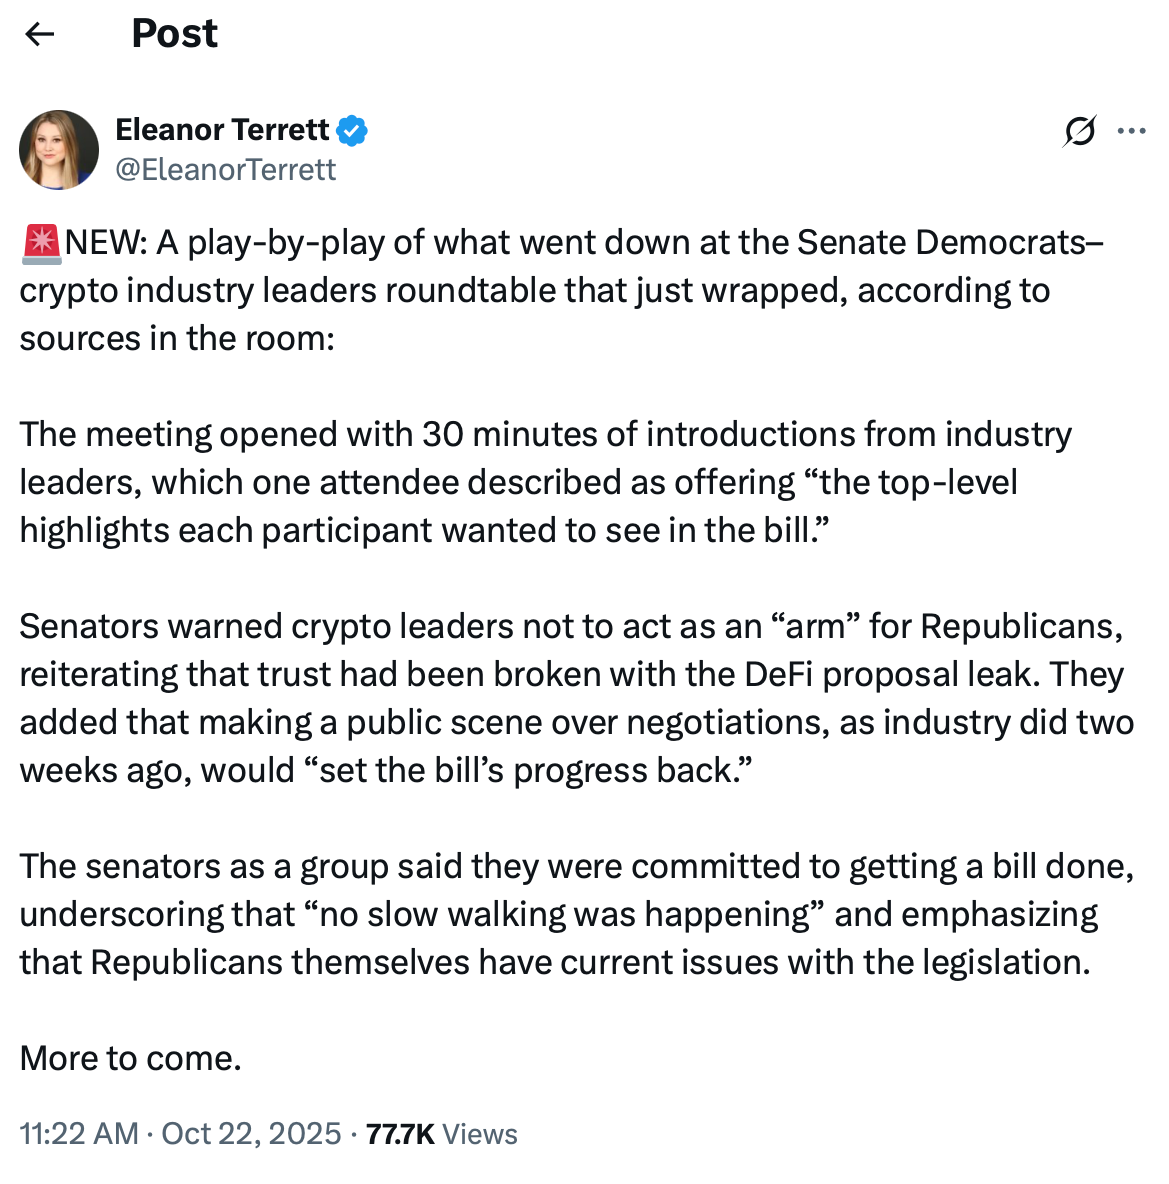Click the 11:22 AM timestamp
Image resolution: width=1169 pixels, height=1184 pixels.
[x=79, y=1134]
